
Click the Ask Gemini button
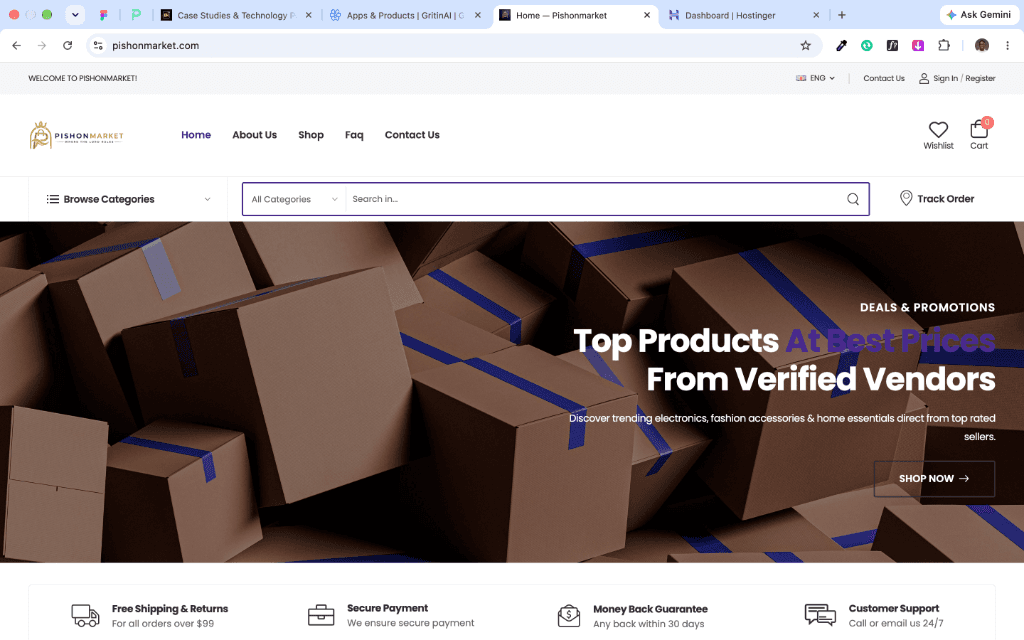(x=979, y=14)
